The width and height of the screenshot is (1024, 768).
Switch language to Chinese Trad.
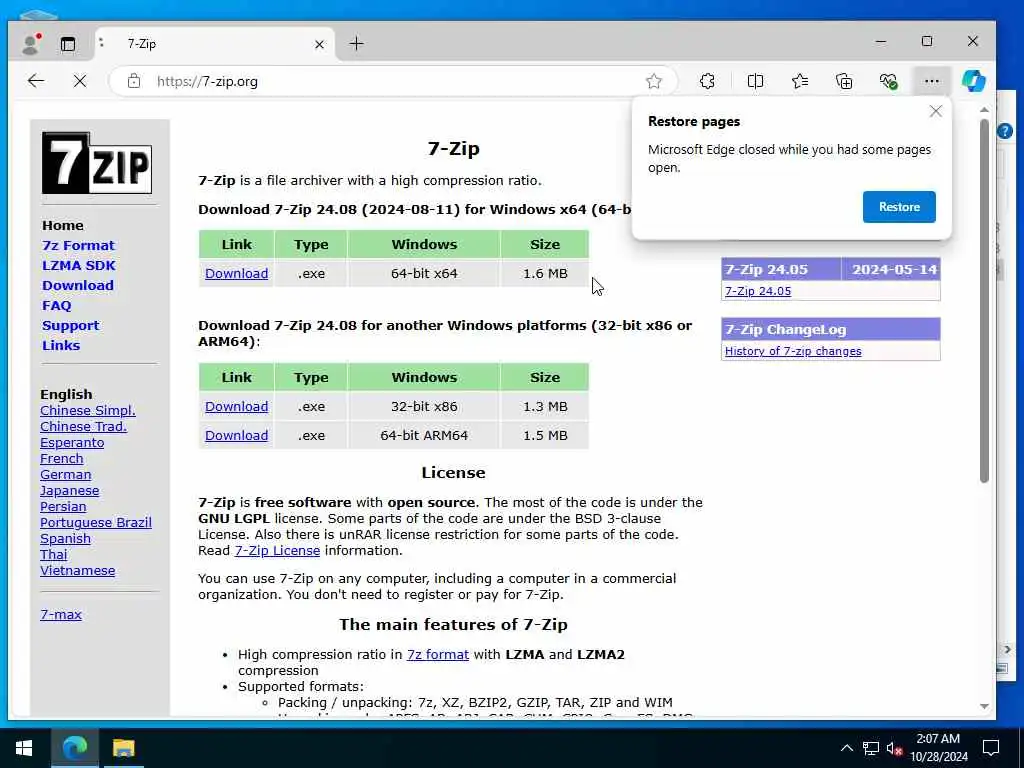tap(83, 426)
